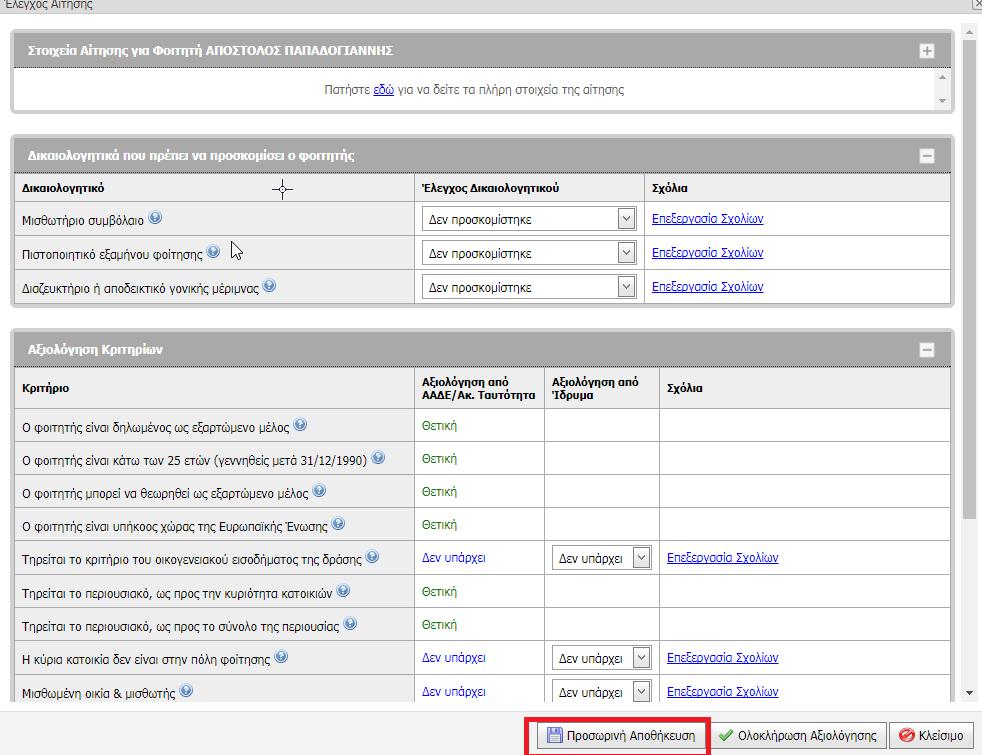Click the Κλείσιμο button
This screenshot has height=755, width=982.
931,736
